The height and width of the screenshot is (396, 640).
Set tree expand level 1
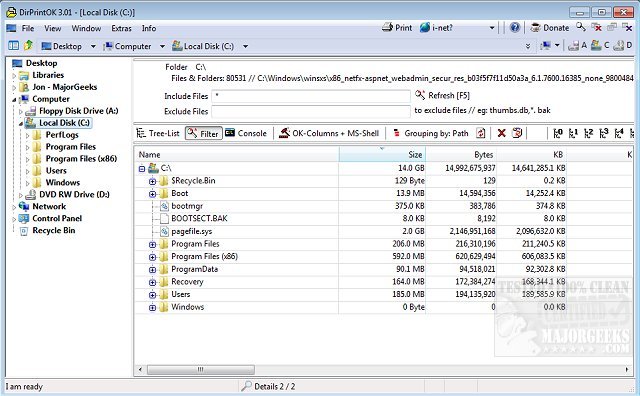573,133
